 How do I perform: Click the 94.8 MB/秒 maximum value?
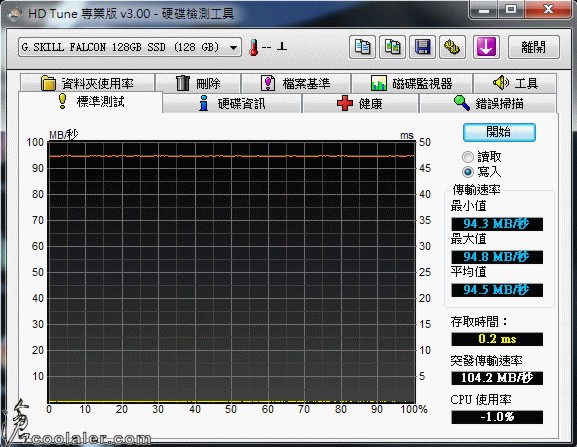[497, 257]
